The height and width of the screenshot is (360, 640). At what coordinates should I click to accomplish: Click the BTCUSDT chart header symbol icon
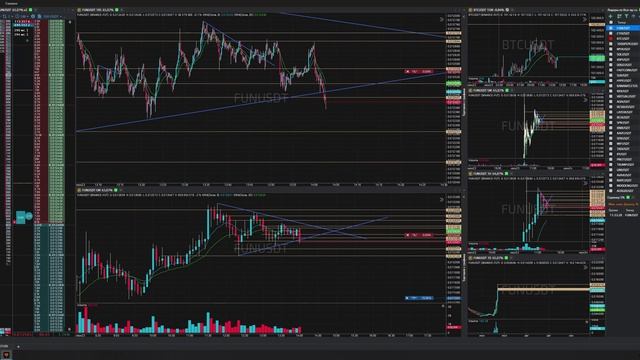coord(470,10)
